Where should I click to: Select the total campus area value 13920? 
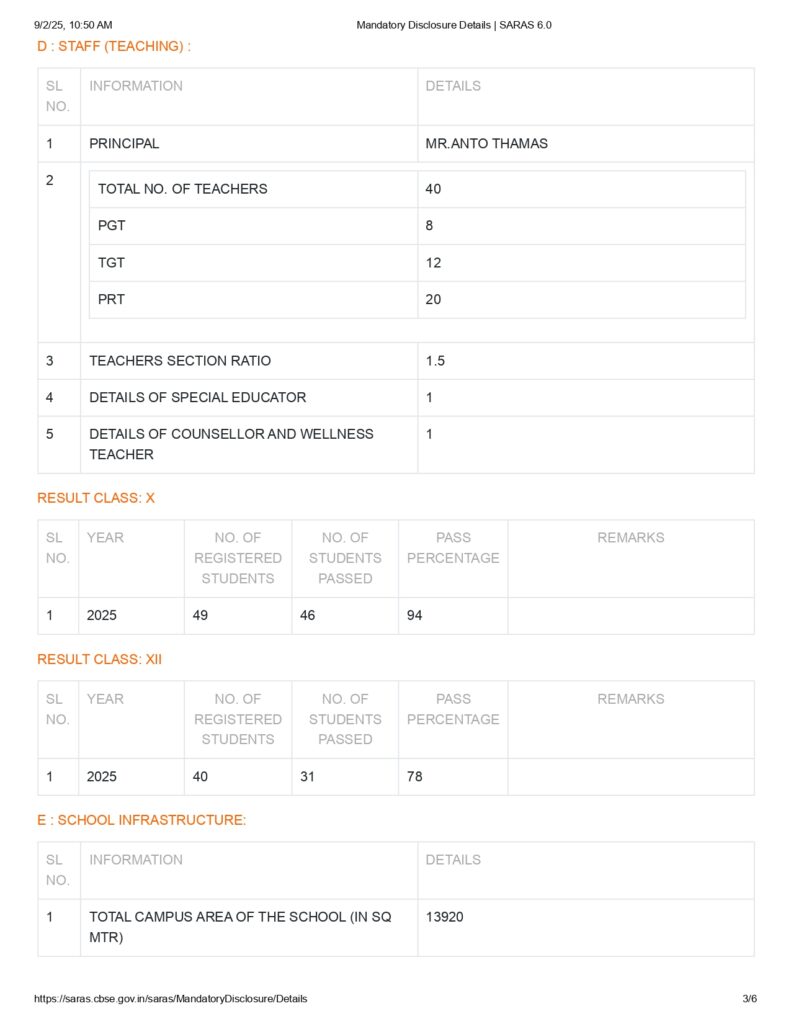pyautogui.click(x=444, y=917)
